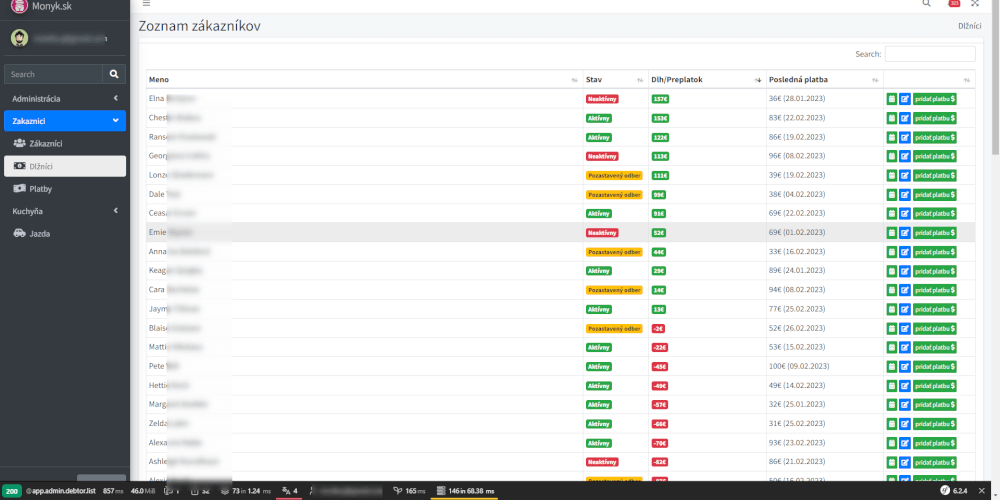The height and width of the screenshot is (500, 1000).
Task: Toggle sort on Posledná platba column
Action: coord(820,79)
